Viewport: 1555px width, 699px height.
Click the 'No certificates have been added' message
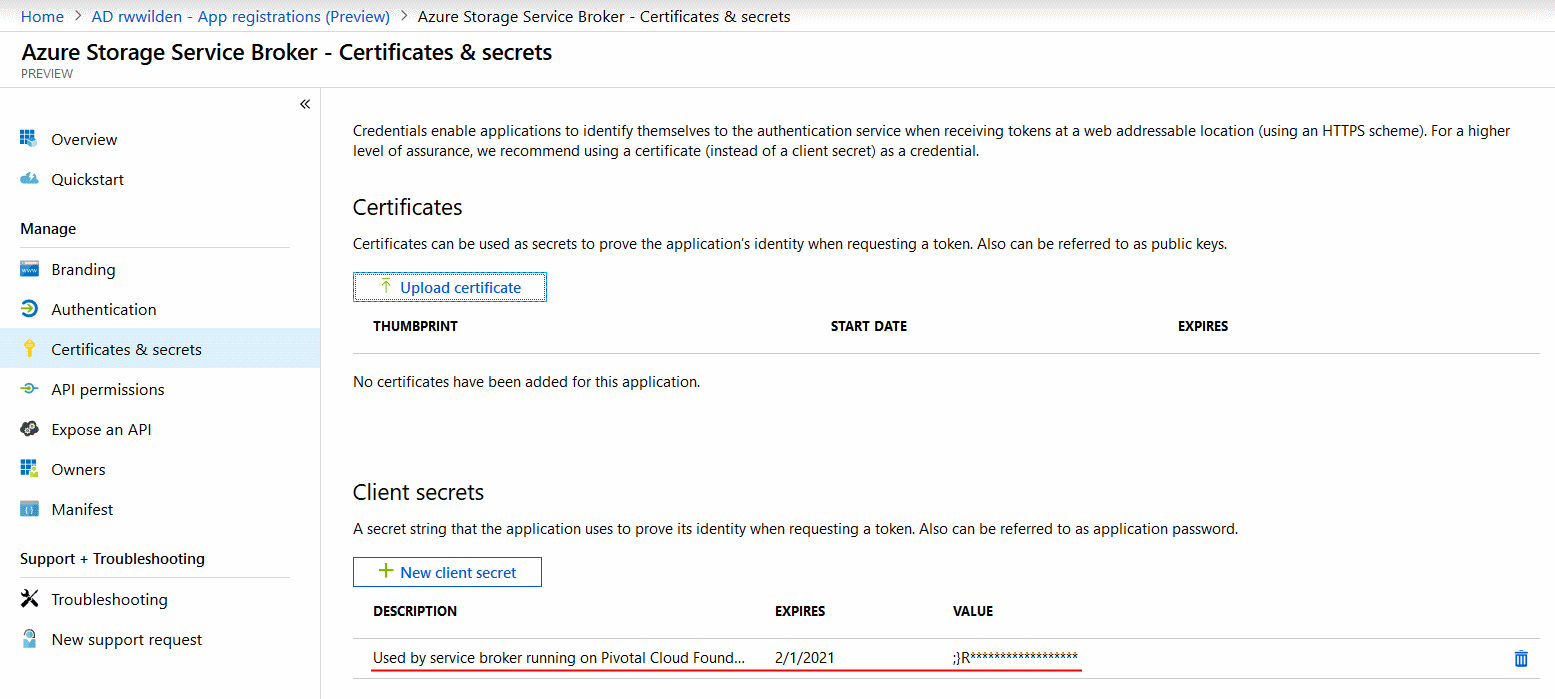526,382
